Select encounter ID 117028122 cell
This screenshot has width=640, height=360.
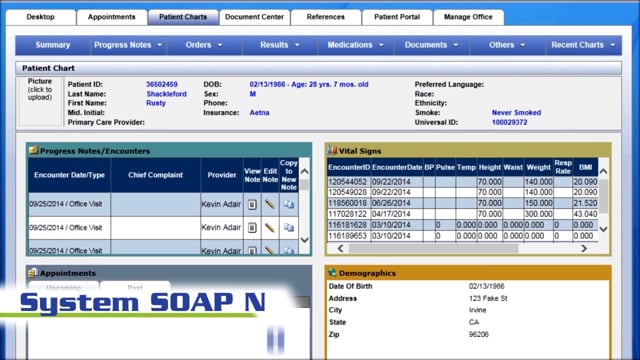pyautogui.click(x=349, y=214)
